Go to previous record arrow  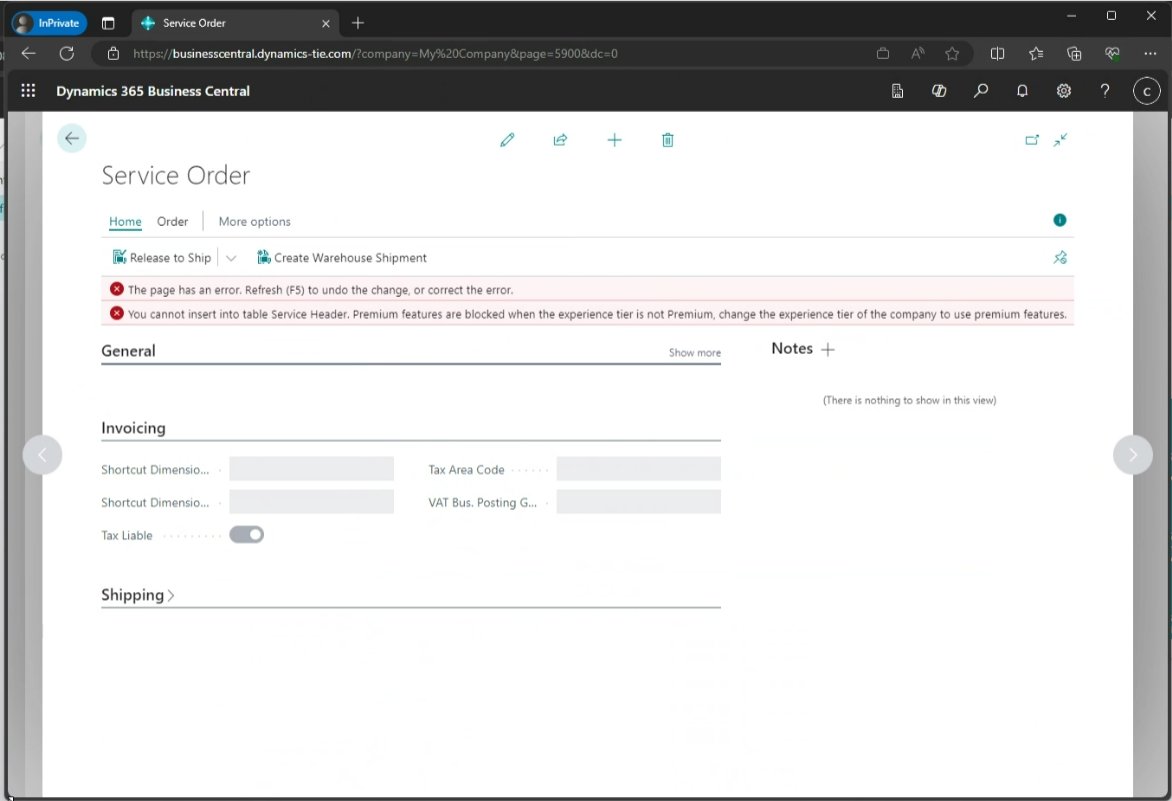(43, 454)
